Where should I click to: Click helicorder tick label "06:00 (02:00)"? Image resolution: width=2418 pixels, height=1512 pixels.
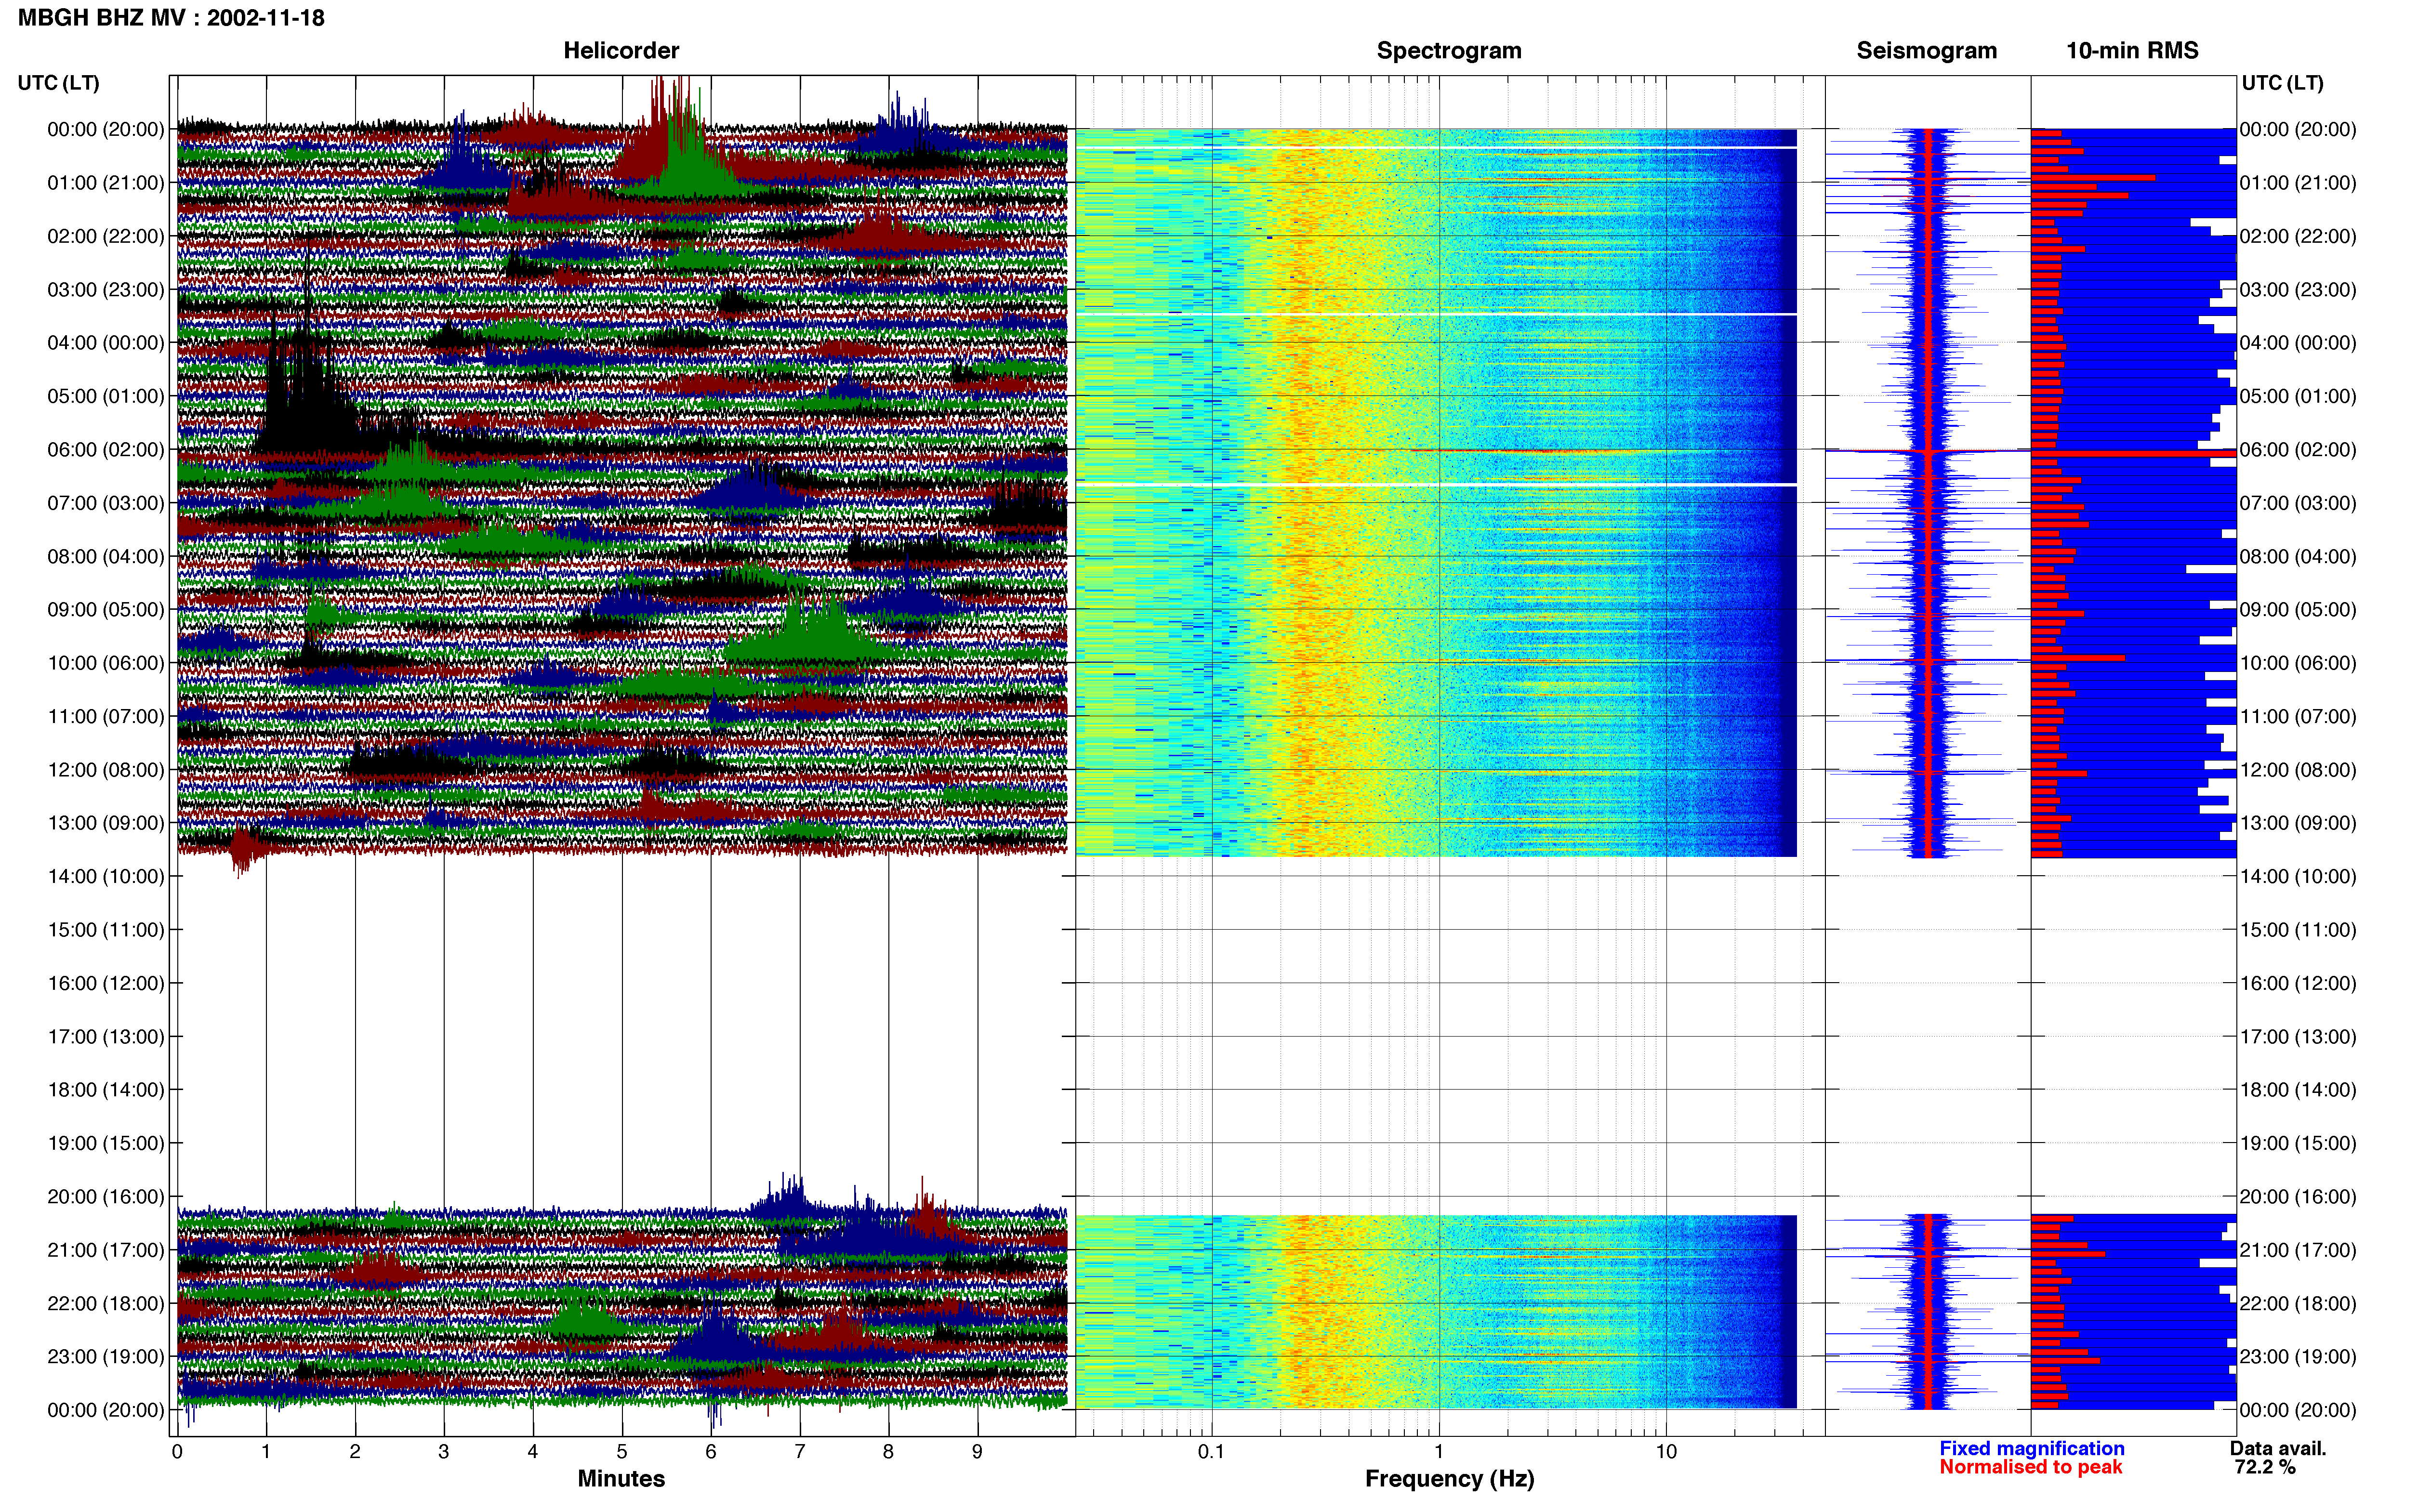105,450
